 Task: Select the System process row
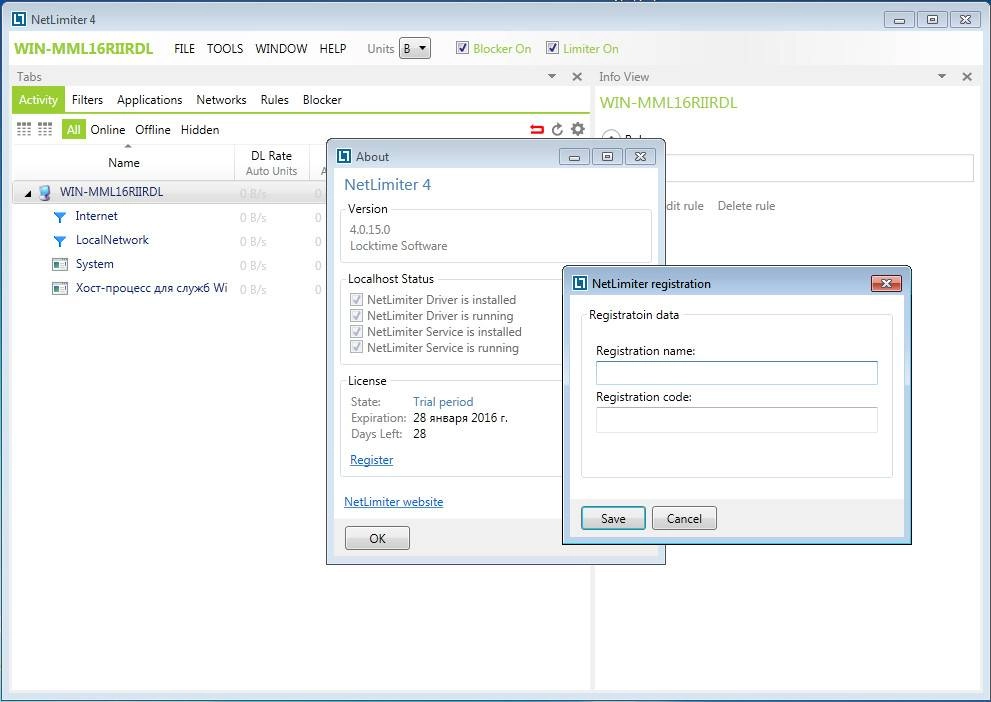[167, 265]
